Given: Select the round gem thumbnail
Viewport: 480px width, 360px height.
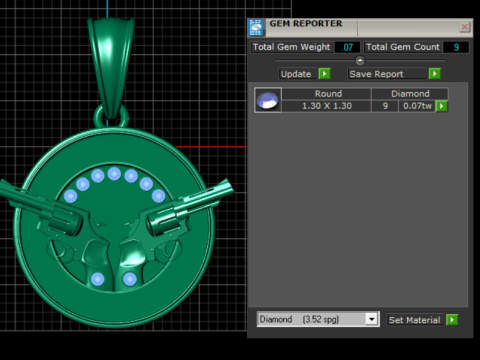Looking at the screenshot, I should point(268,100).
